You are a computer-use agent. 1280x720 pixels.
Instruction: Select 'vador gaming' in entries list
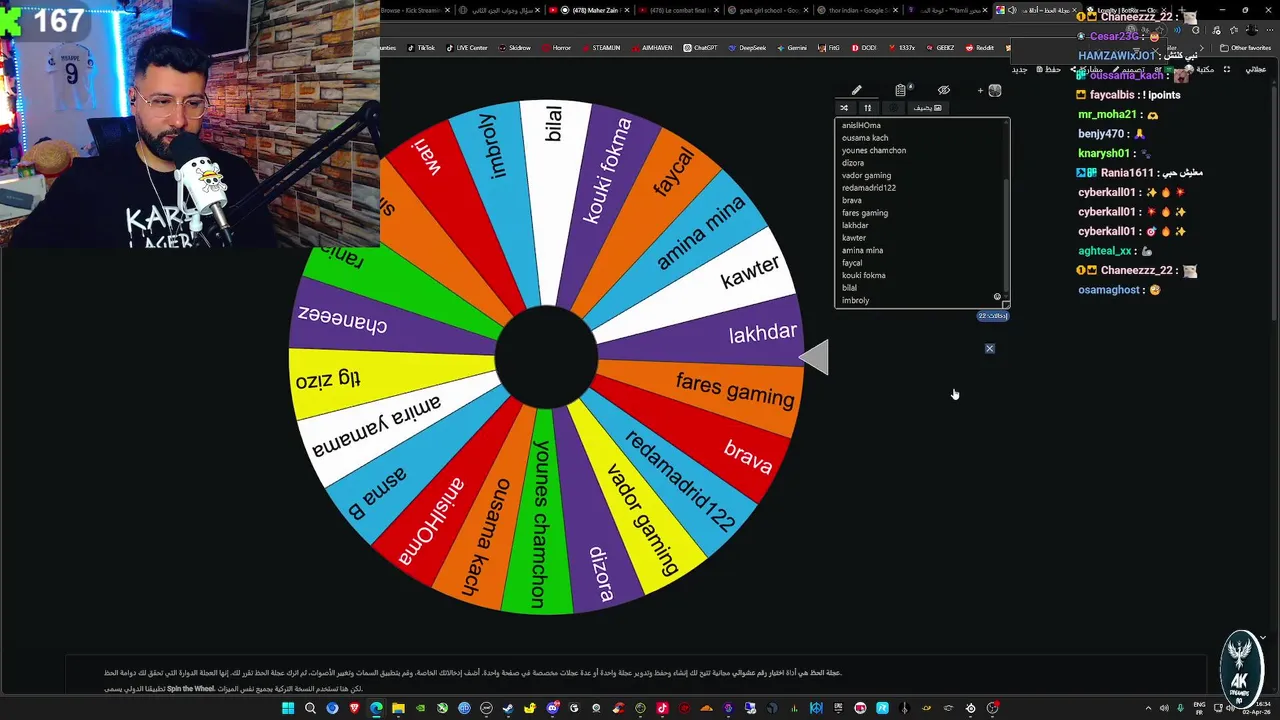(866, 175)
